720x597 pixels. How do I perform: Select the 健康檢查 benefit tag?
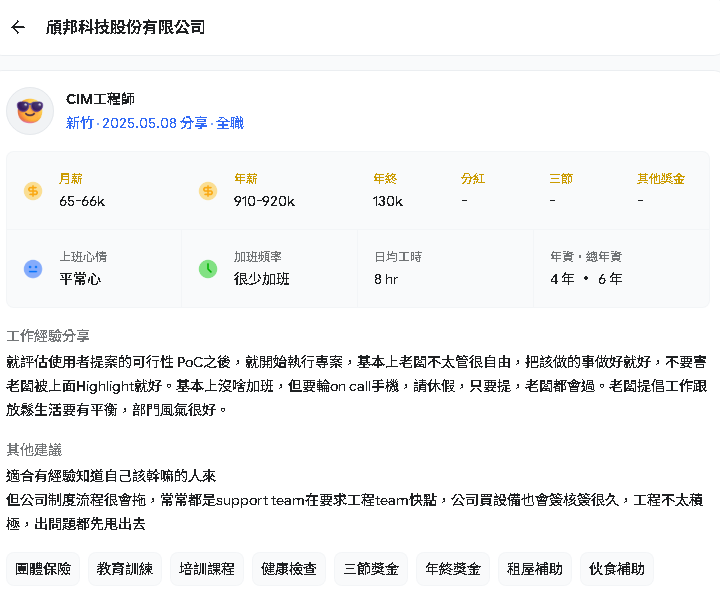tap(289, 569)
